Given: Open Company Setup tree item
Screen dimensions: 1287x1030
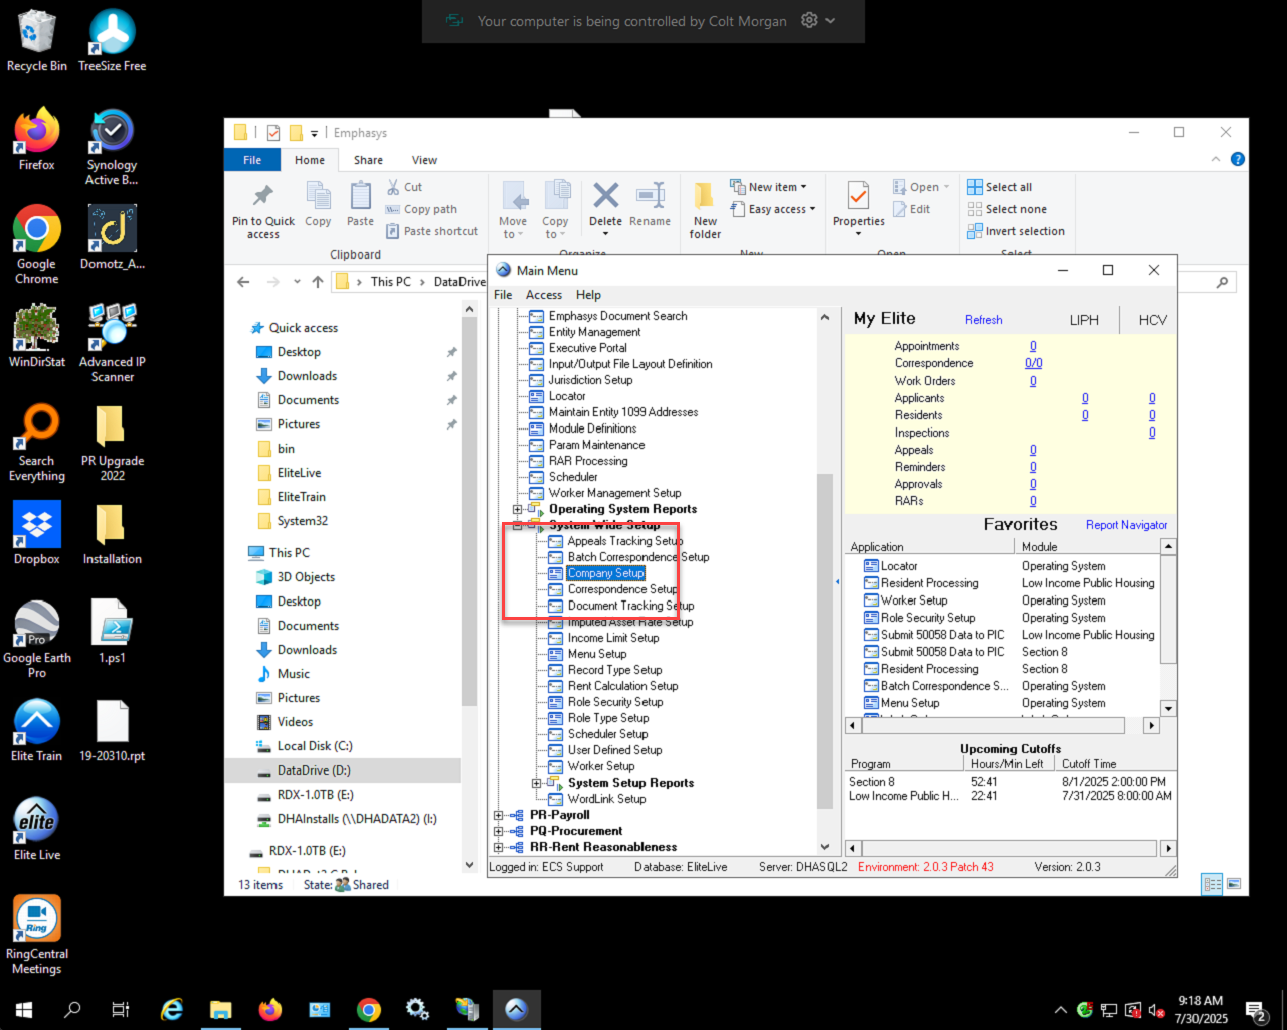Looking at the screenshot, I should click(606, 573).
